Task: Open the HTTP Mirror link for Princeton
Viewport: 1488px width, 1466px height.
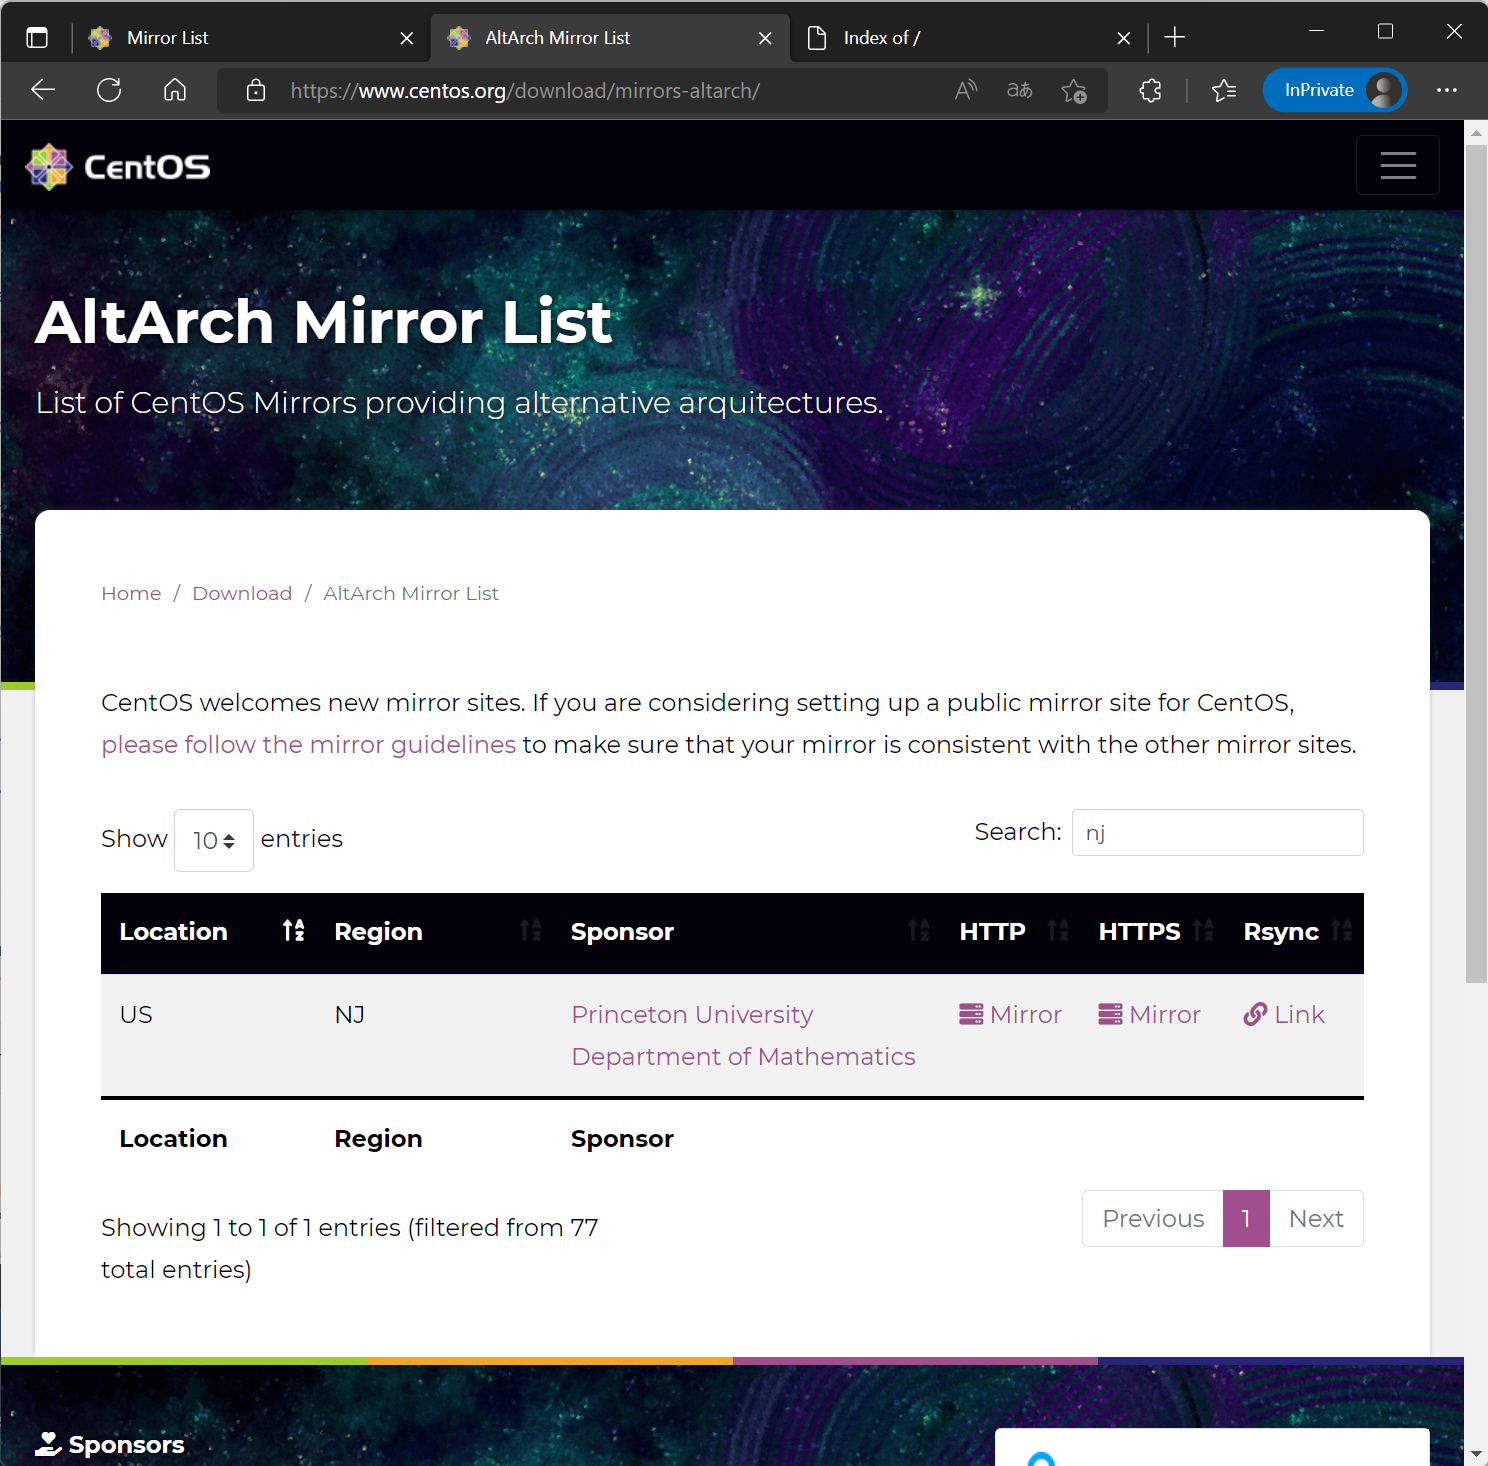Action: tap(1010, 1015)
